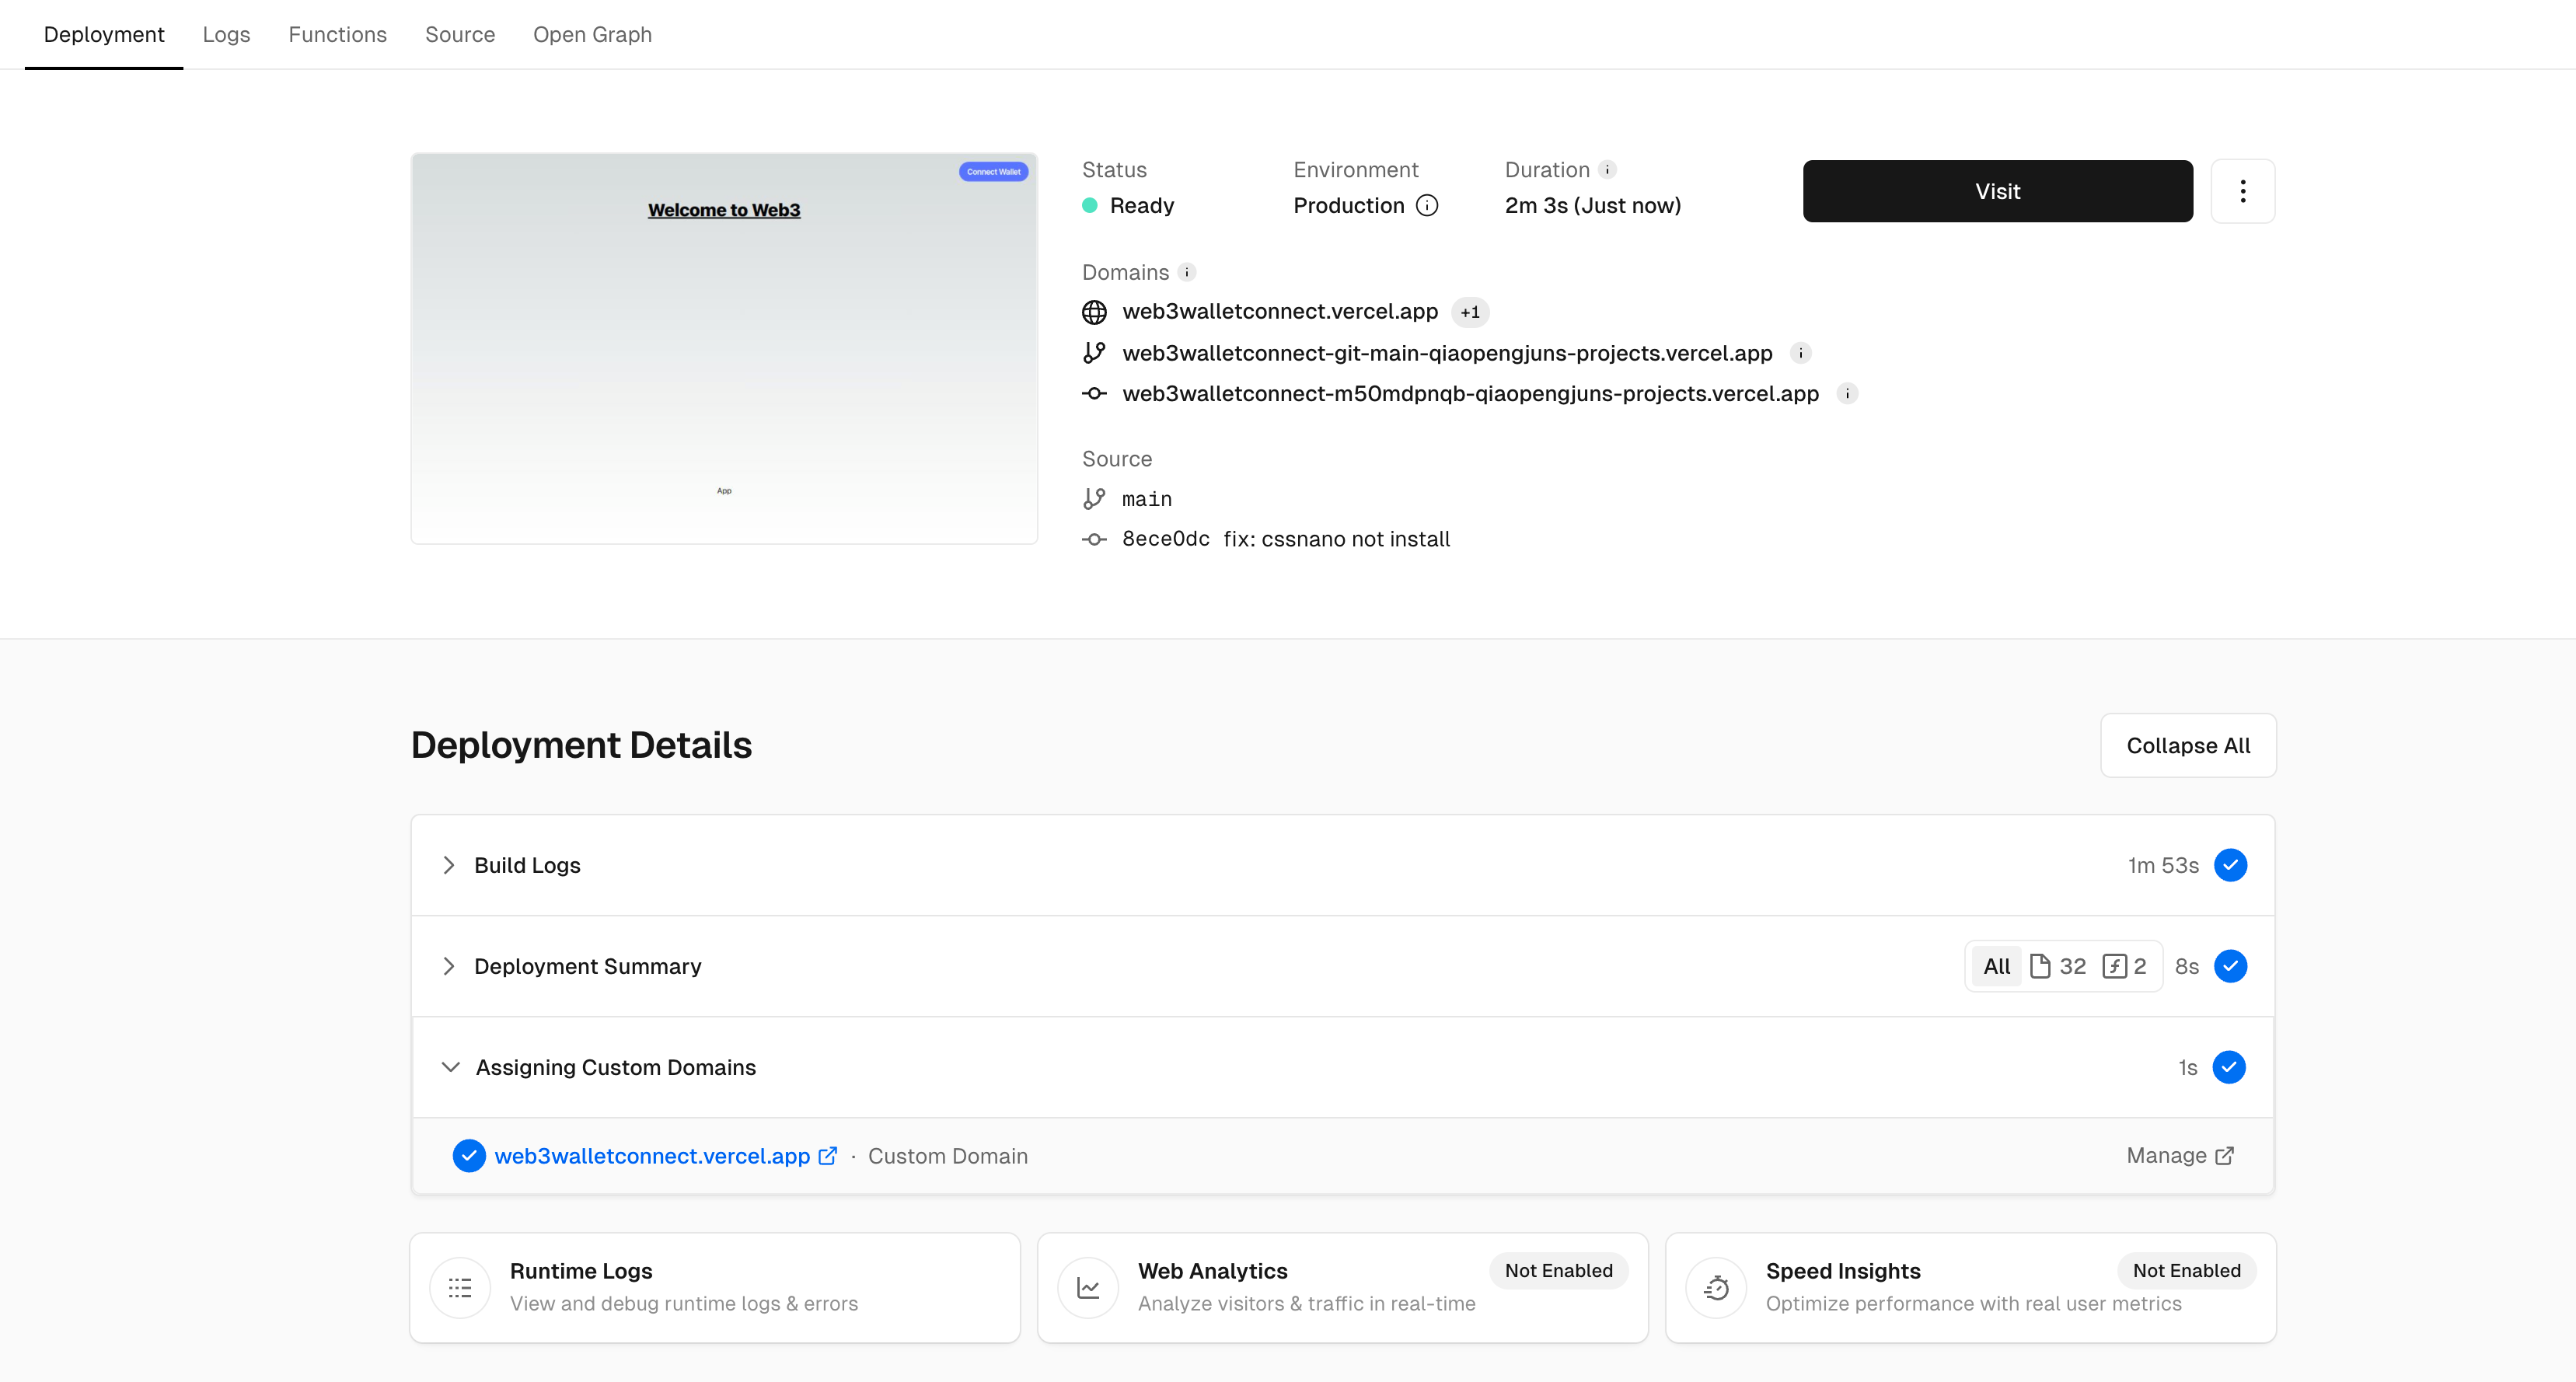
Task: Click the Custom Domain label text
Action: pyautogui.click(x=948, y=1156)
